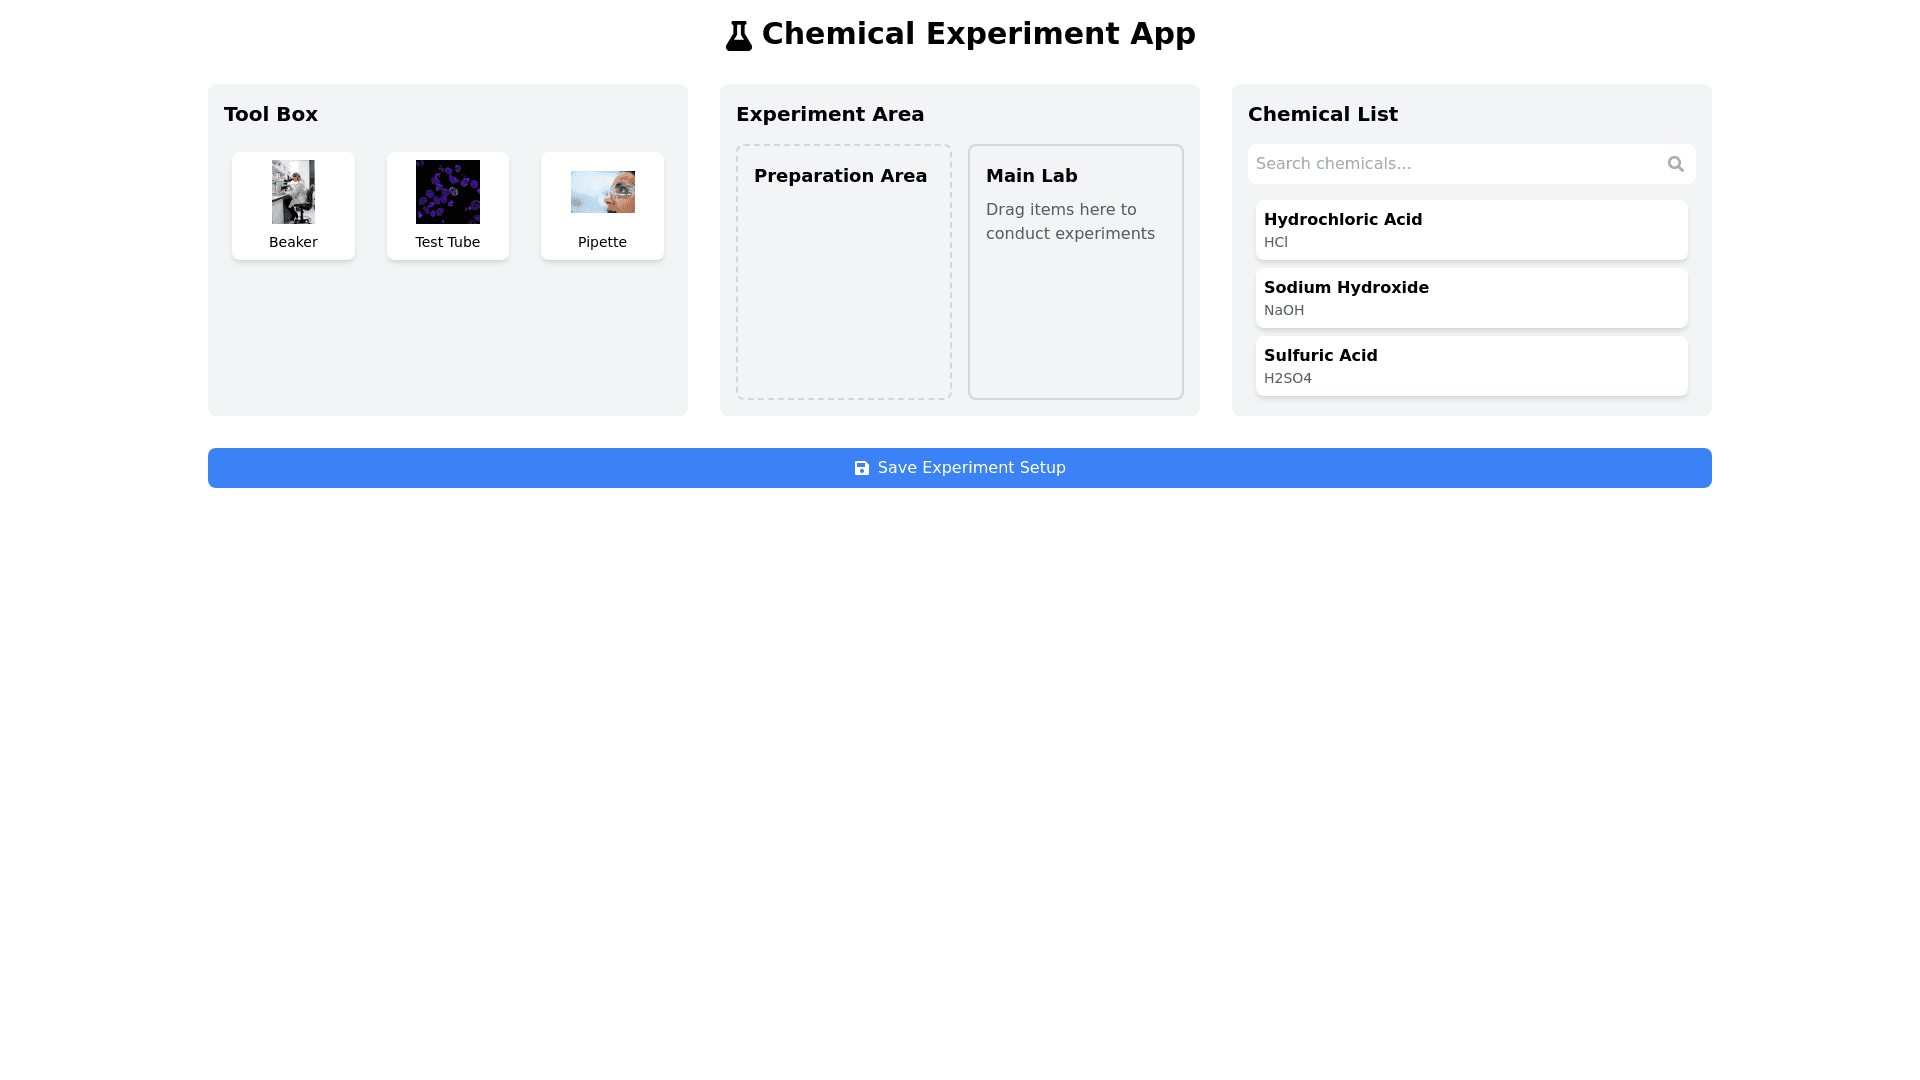Select the Beaker tool image

pyautogui.click(x=293, y=192)
